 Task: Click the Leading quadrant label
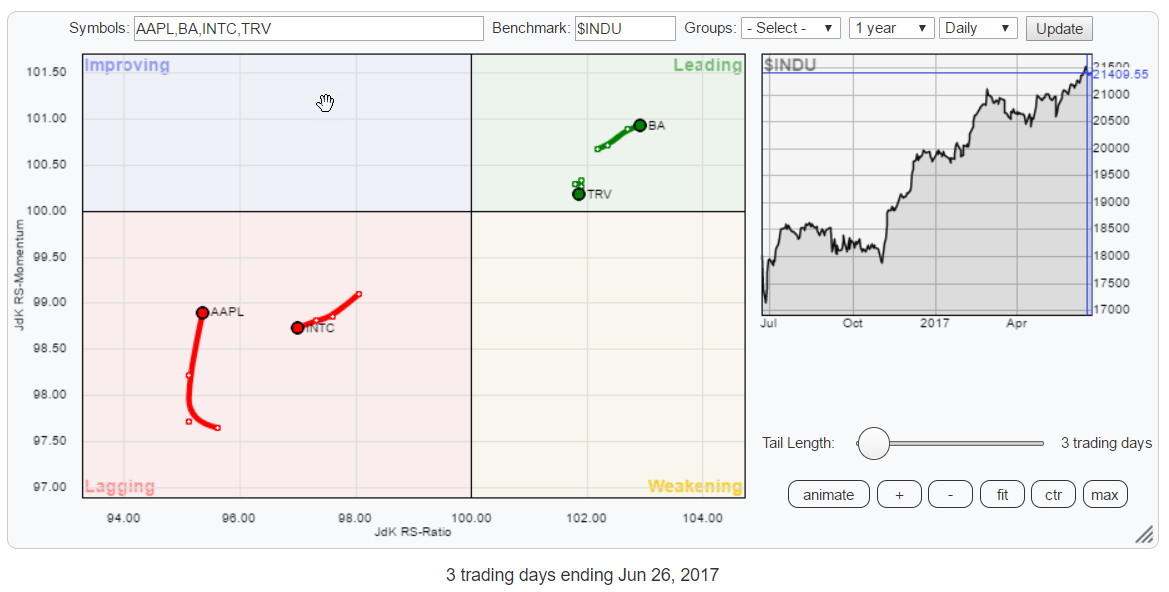707,66
